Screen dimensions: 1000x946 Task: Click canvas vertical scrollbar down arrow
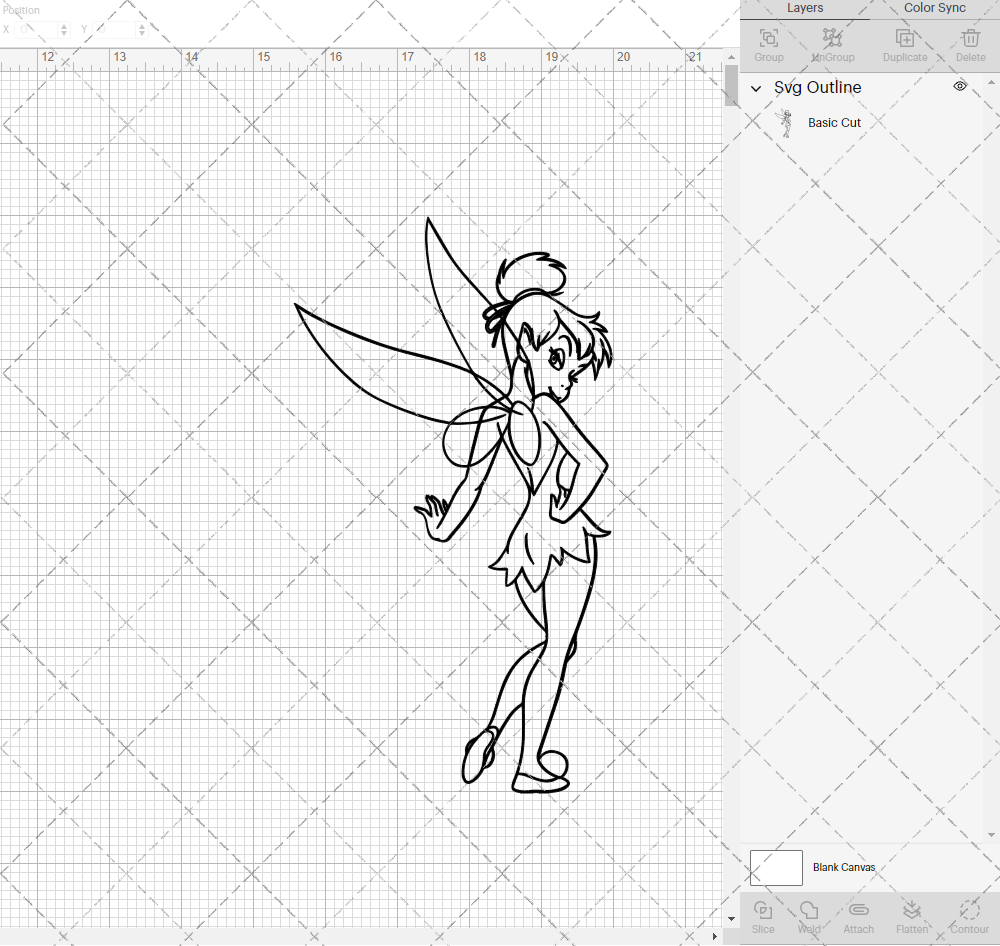click(732, 919)
